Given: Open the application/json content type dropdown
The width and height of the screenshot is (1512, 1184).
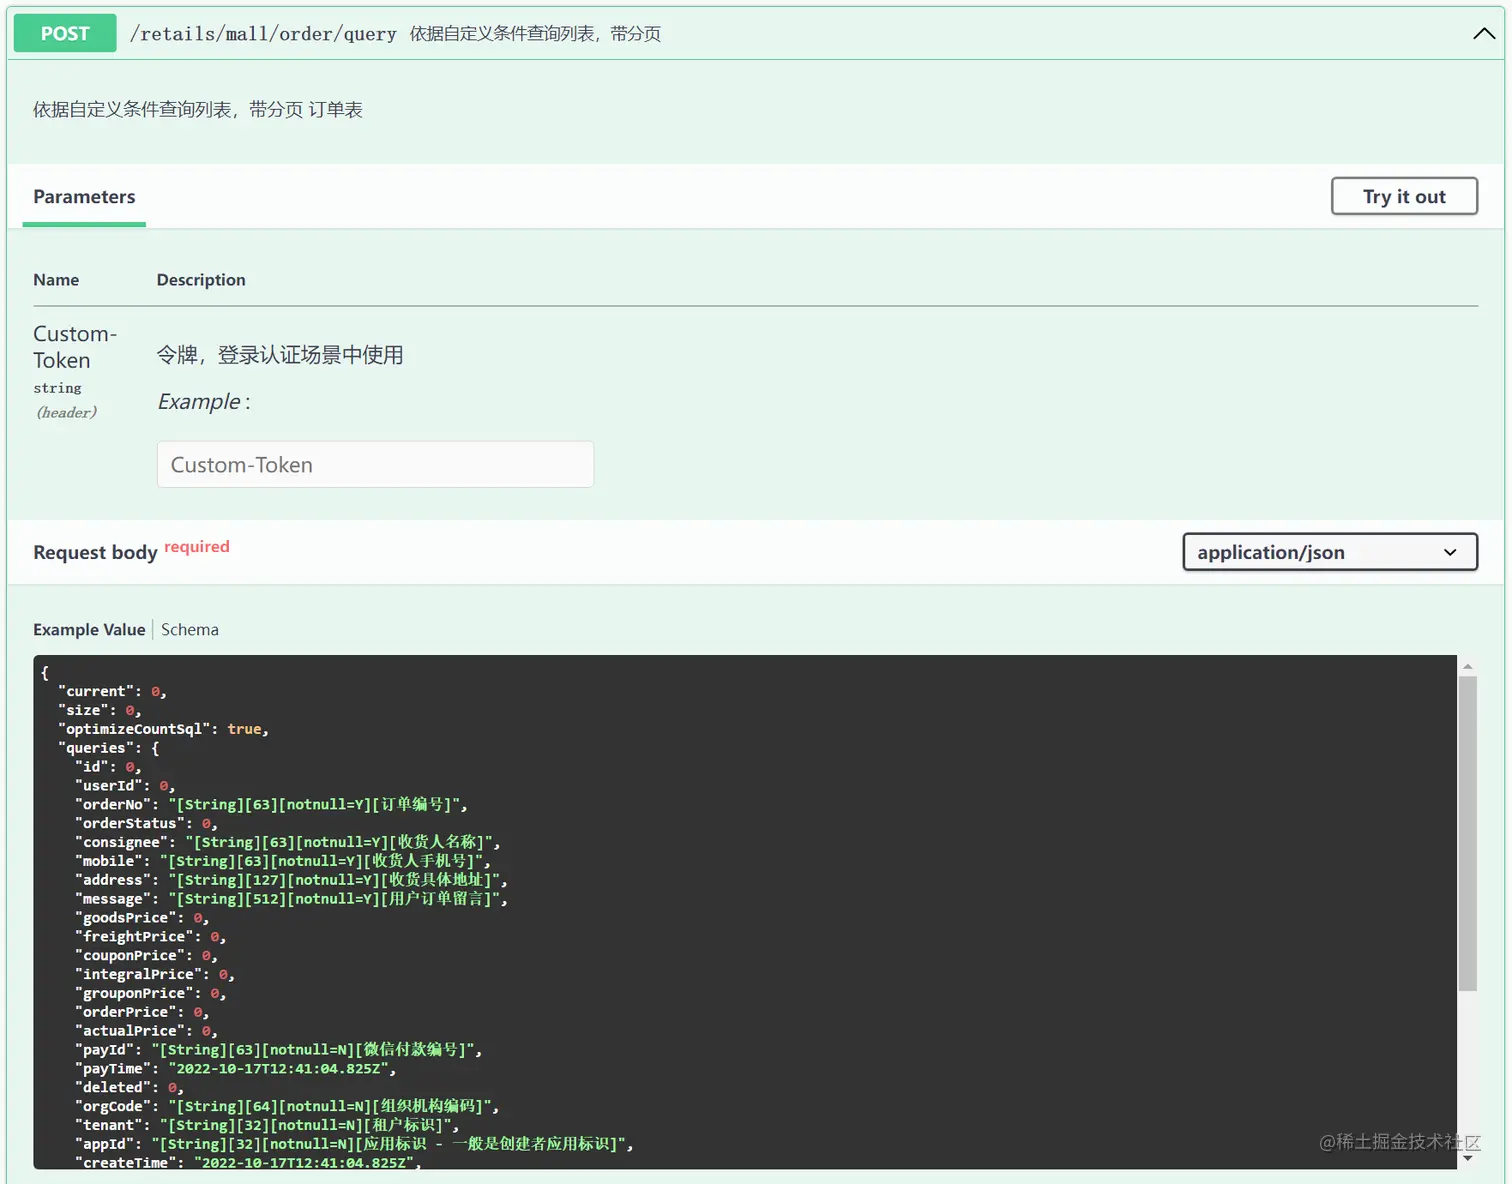Looking at the screenshot, I should 1330,552.
